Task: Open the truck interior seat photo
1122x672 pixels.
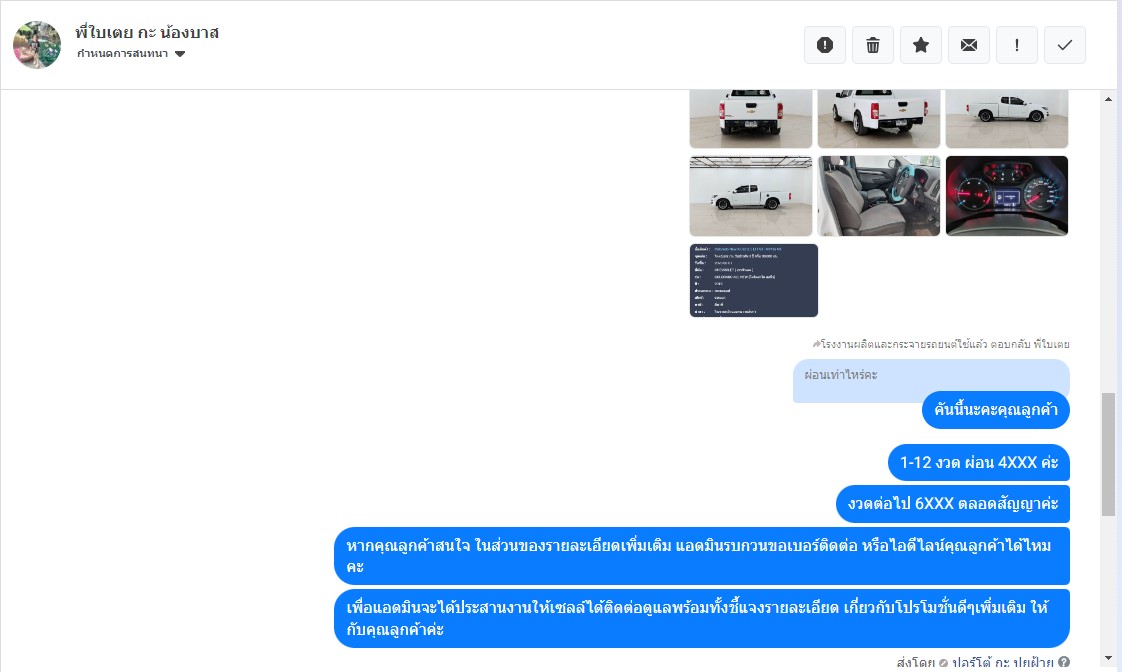Action: pos(878,195)
